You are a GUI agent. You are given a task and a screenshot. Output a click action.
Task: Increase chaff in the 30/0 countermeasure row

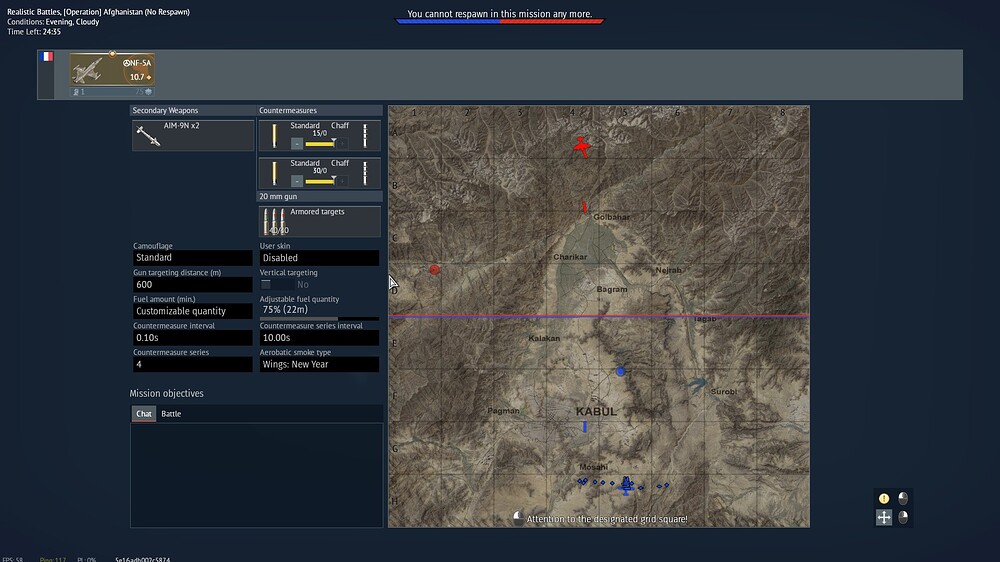(344, 181)
